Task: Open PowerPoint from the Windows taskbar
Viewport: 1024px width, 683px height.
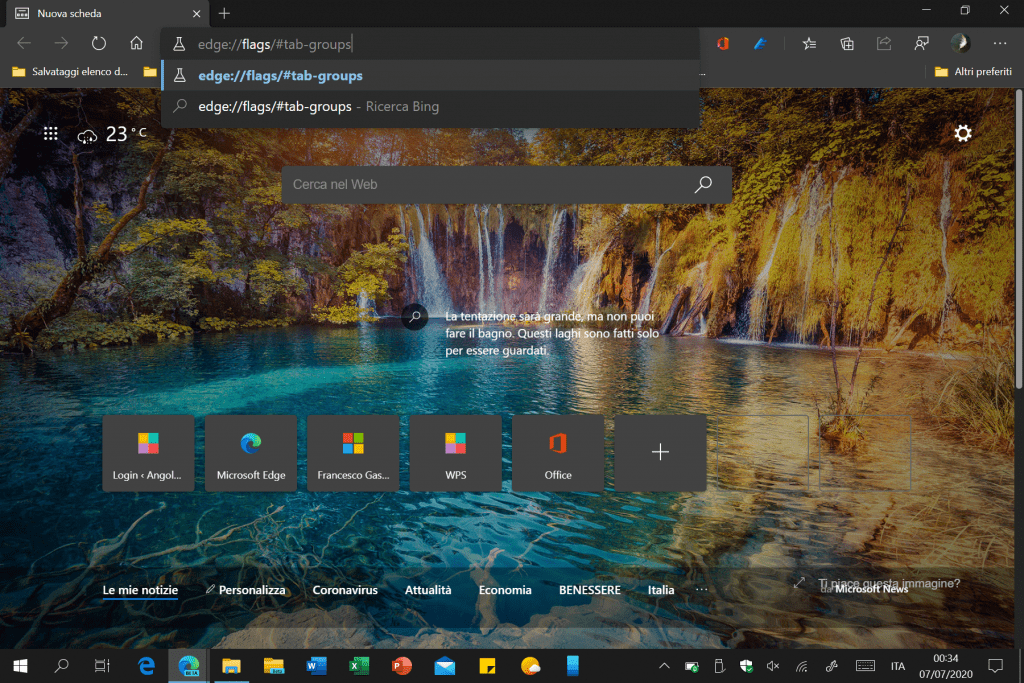Action: 402,665
